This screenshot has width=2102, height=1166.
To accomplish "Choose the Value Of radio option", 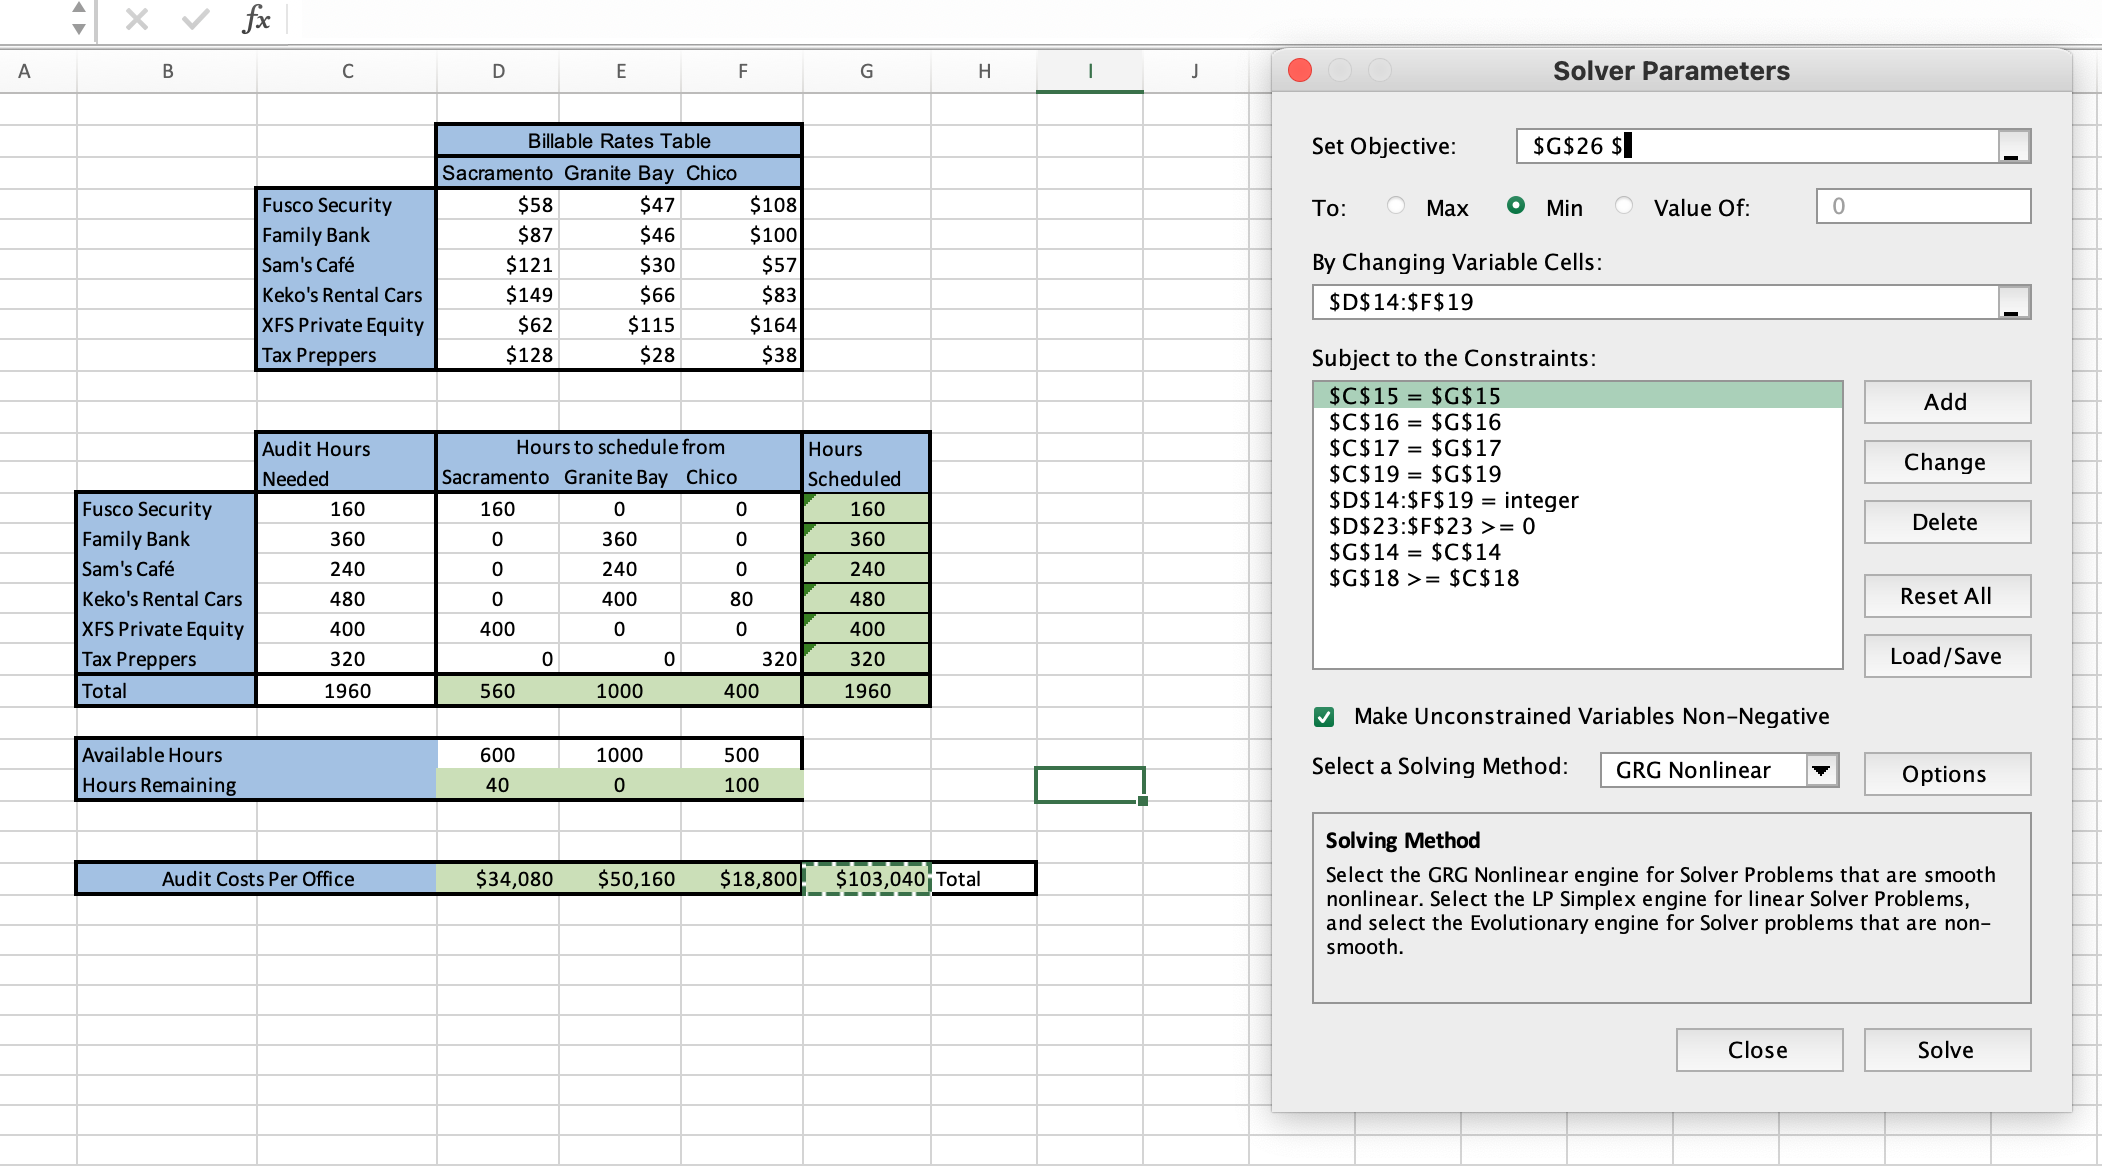I will point(1624,206).
